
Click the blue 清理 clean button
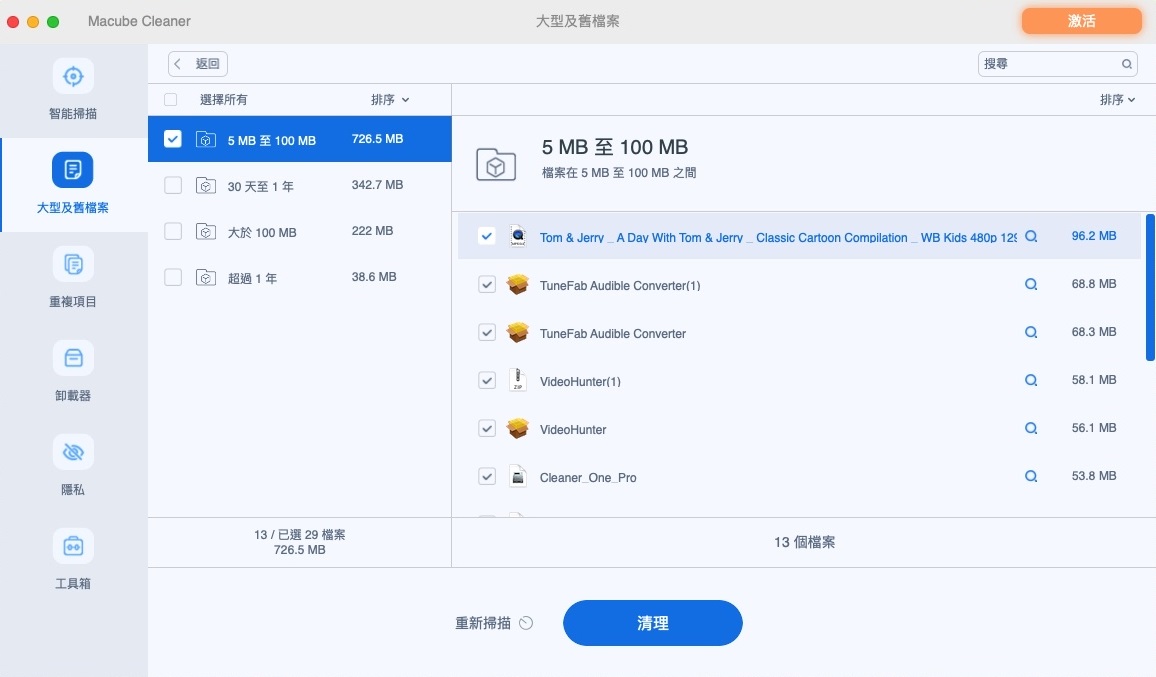[x=652, y=623]
